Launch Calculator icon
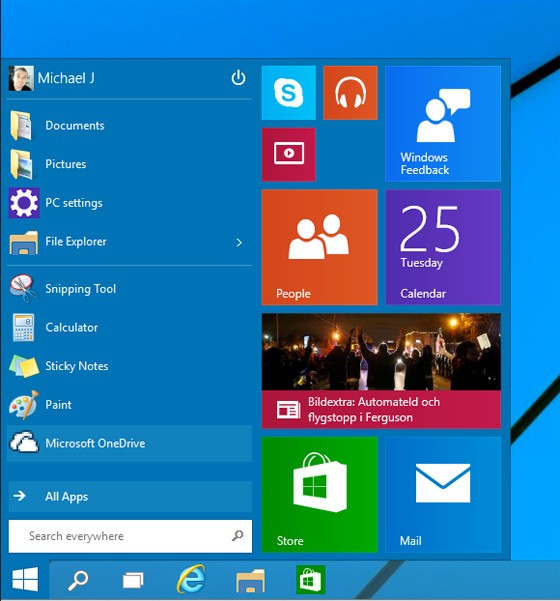Viewport: 560px width, 601px height. [x=23, y=327]
